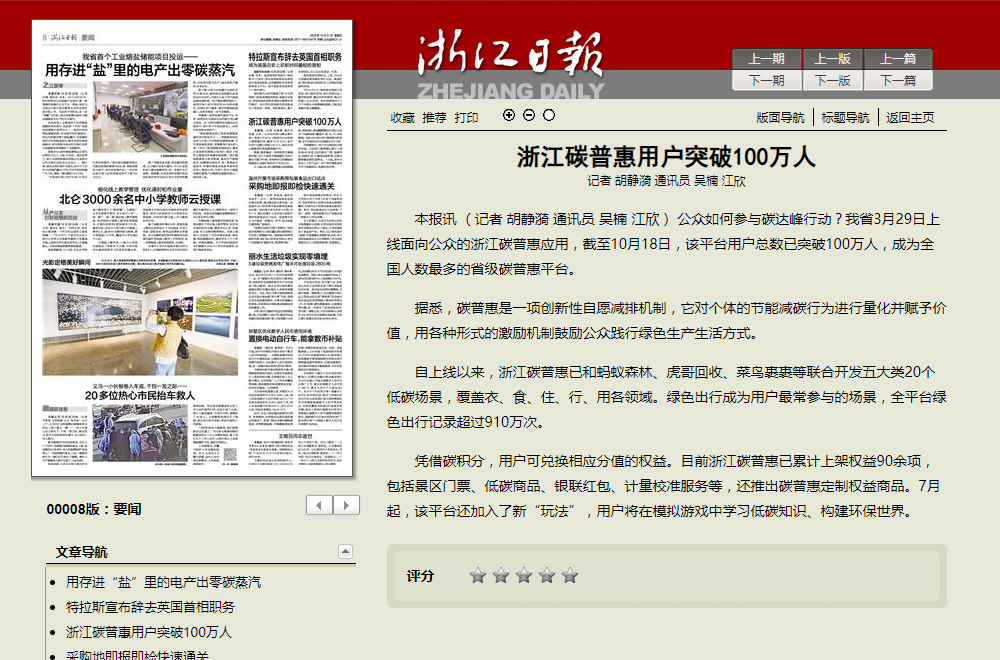Jump to previous page with 上一版
Screen dimensions: 1000x660
(832, 59)
